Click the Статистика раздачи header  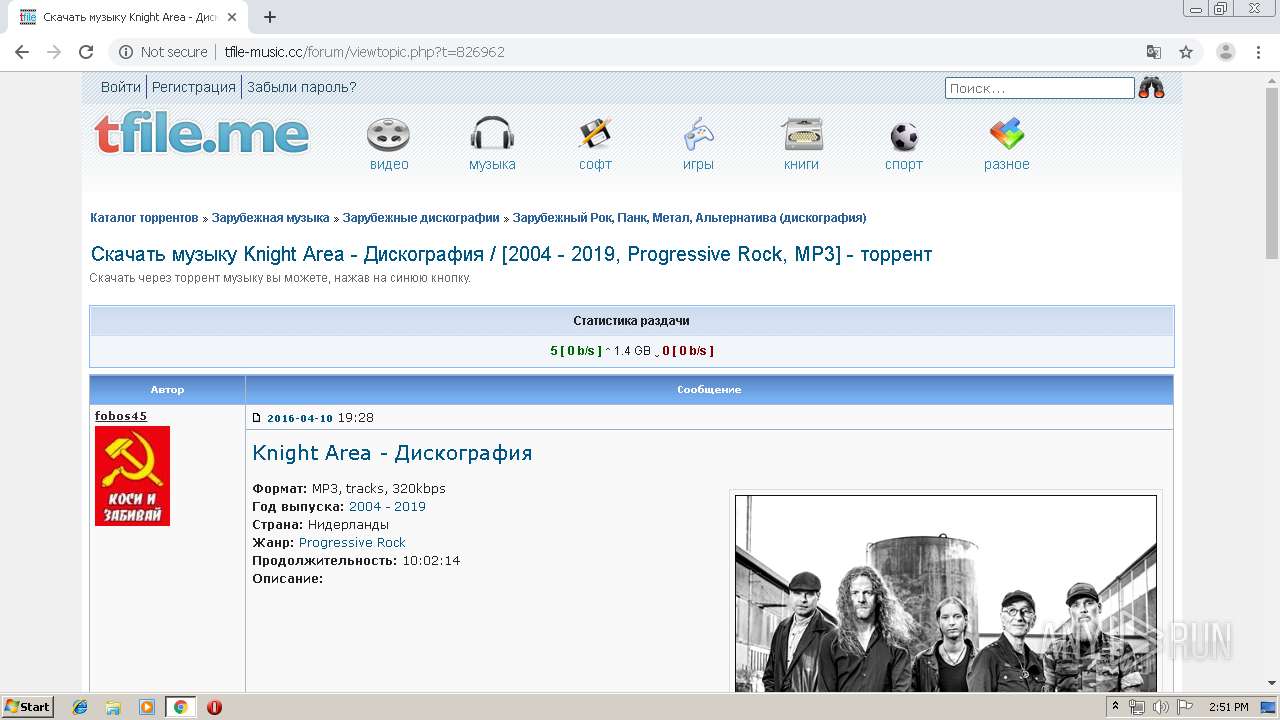631,321
